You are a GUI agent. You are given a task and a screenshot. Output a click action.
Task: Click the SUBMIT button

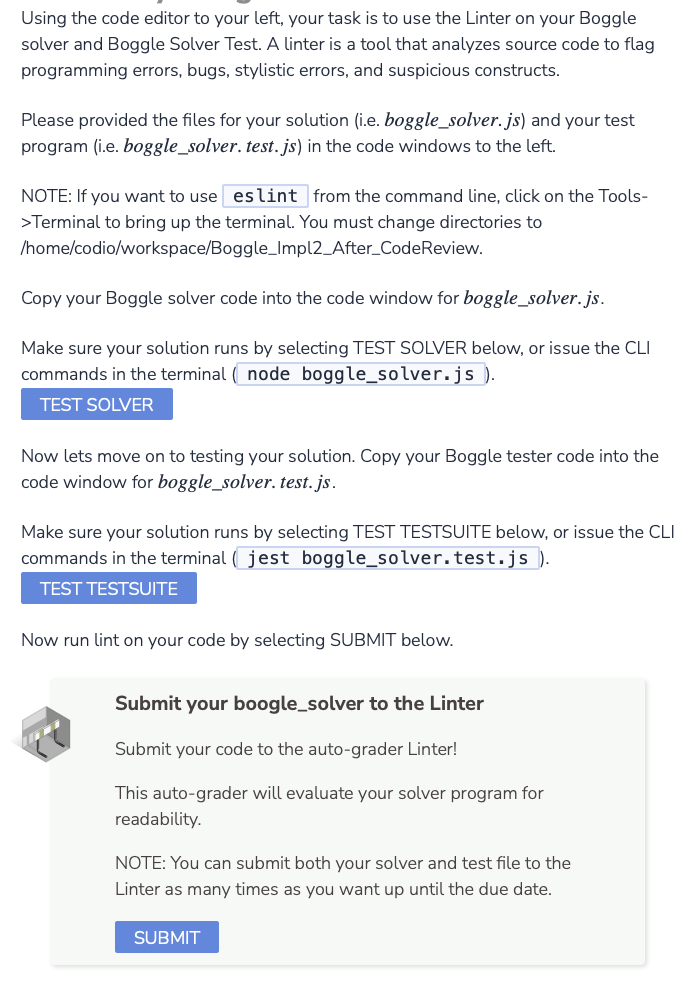point(166,937)
